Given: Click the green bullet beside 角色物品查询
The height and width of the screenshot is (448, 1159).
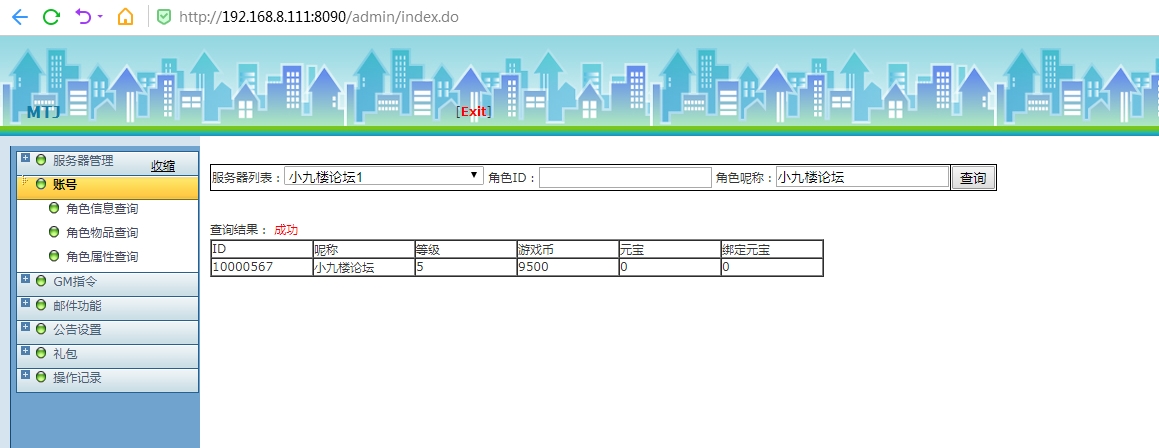Looking at the screenshot, I should (54, 233).
